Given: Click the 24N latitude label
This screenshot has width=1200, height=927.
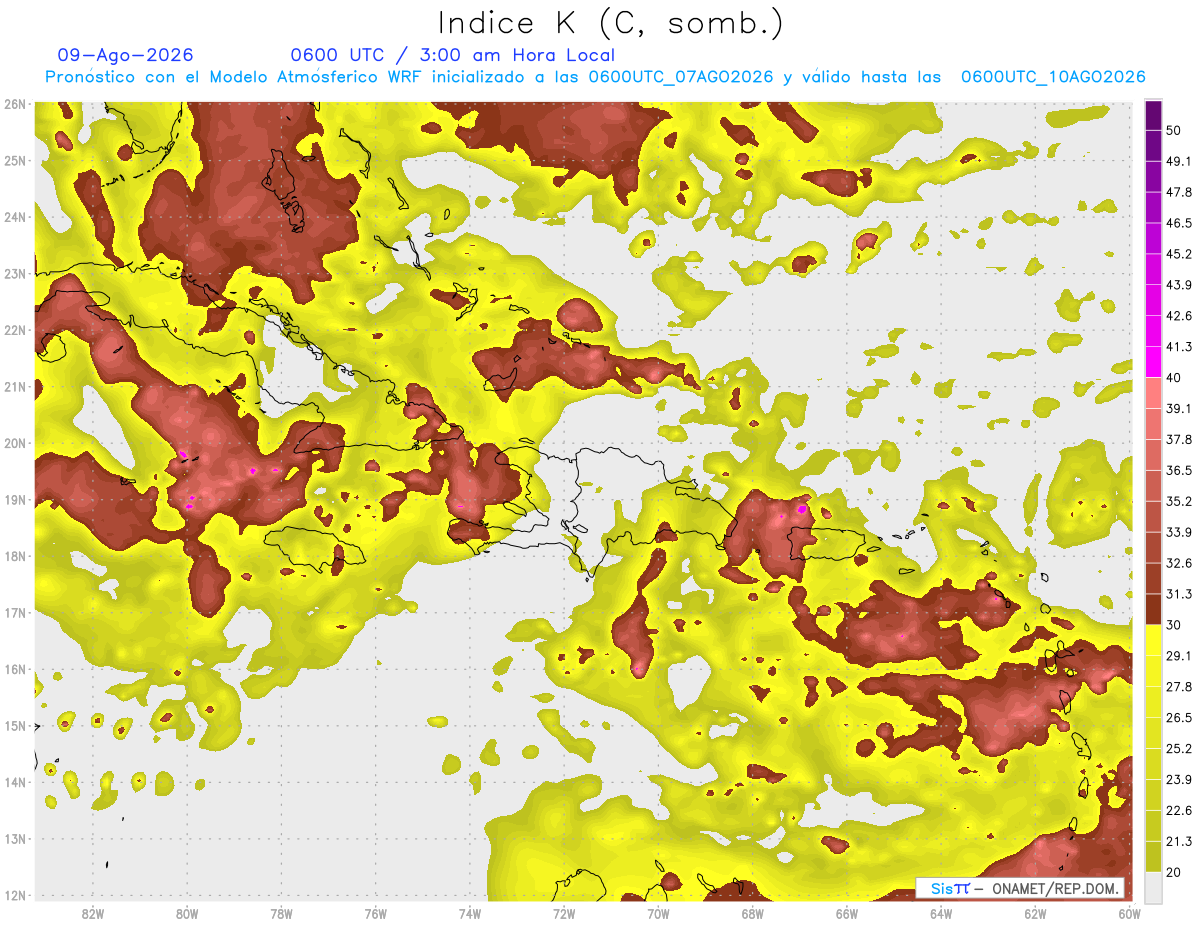Looking at the screenshot, I should (x=15, y=217).
